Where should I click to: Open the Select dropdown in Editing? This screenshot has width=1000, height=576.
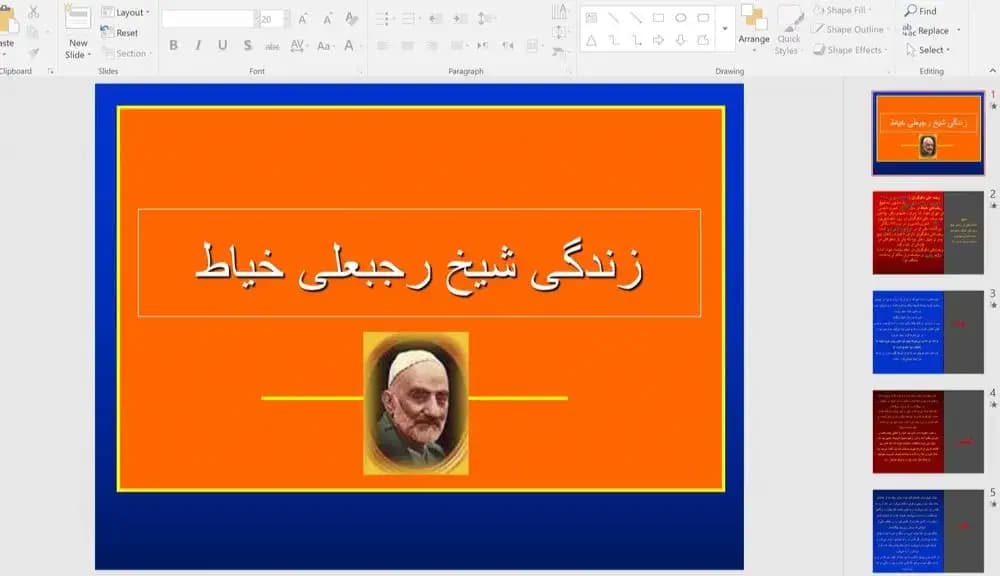pyautogui.click(x=928, y=50)
